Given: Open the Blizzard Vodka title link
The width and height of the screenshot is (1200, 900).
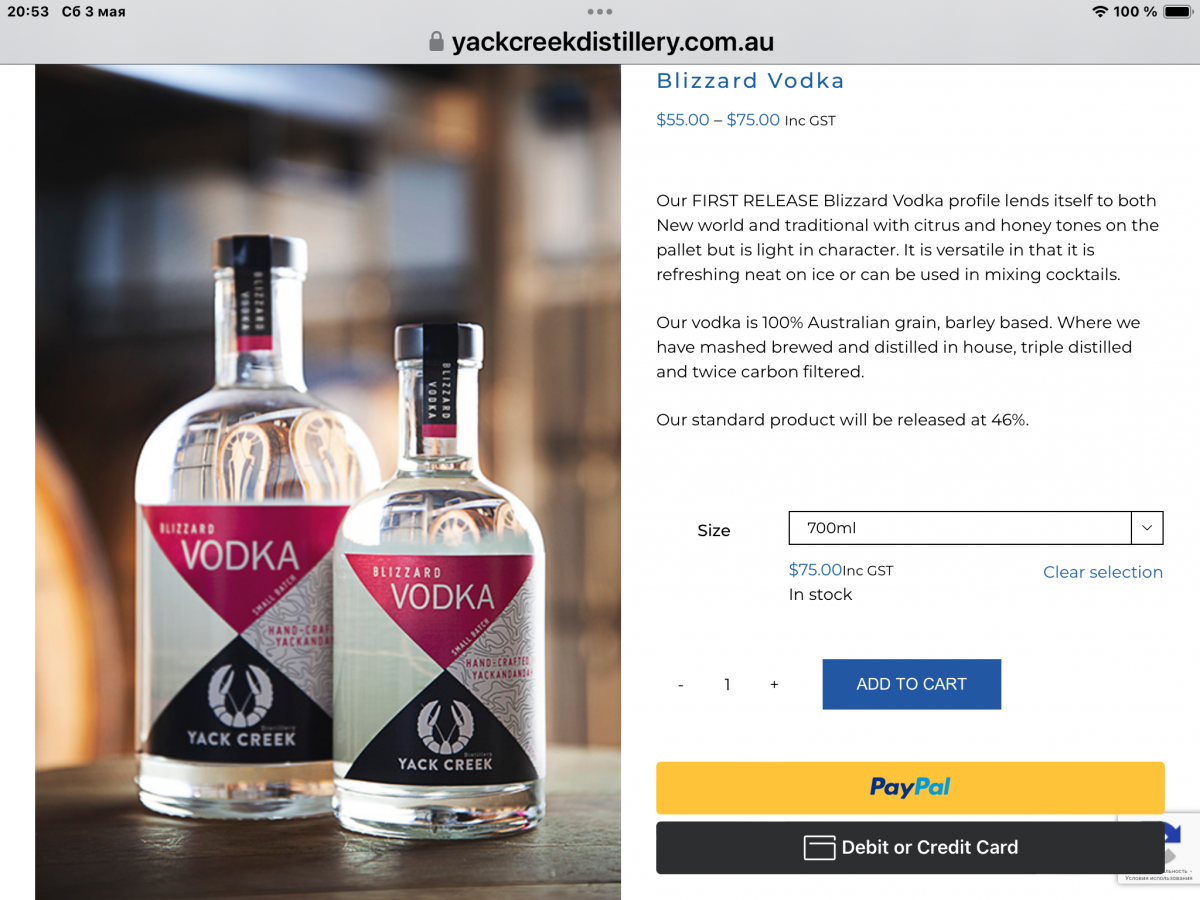Looking at the screenshot, I should coord(750,81).
